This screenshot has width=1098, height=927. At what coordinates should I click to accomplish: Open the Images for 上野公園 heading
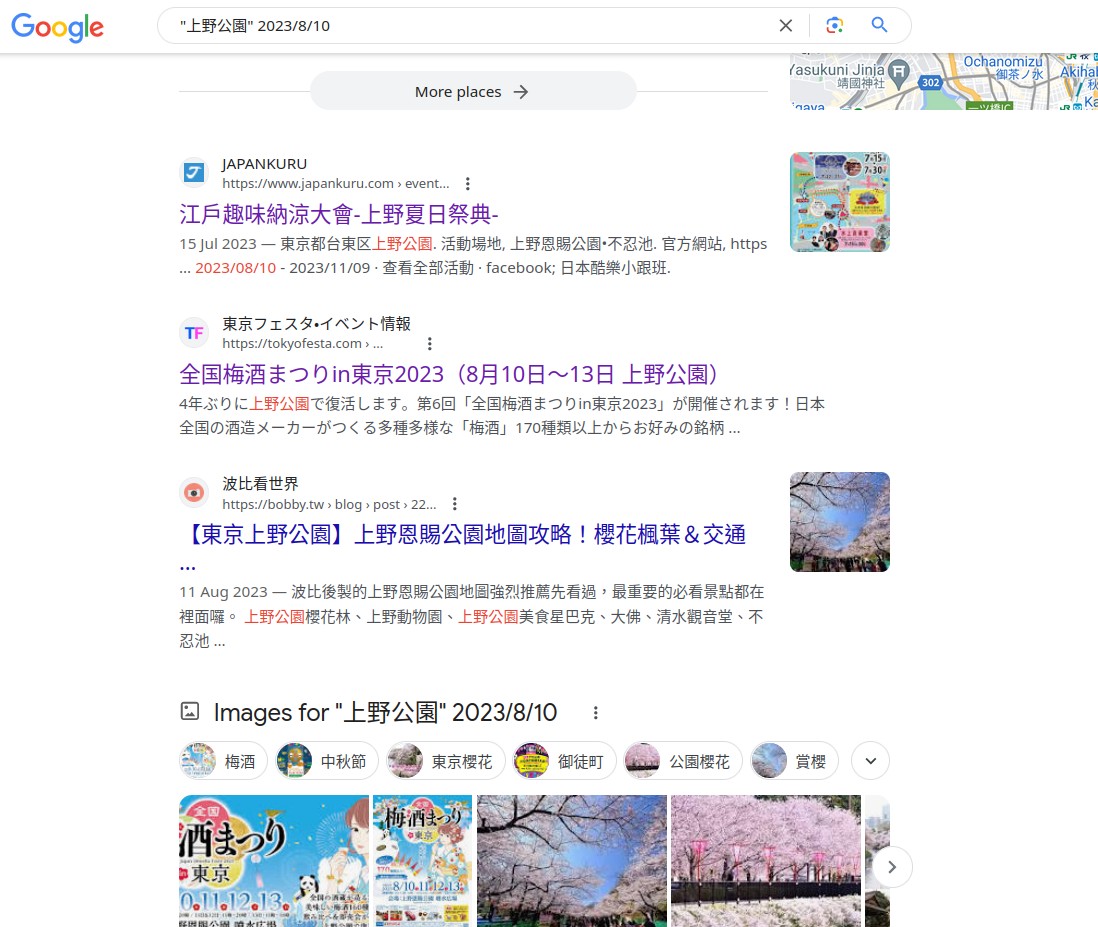(385, 712)
